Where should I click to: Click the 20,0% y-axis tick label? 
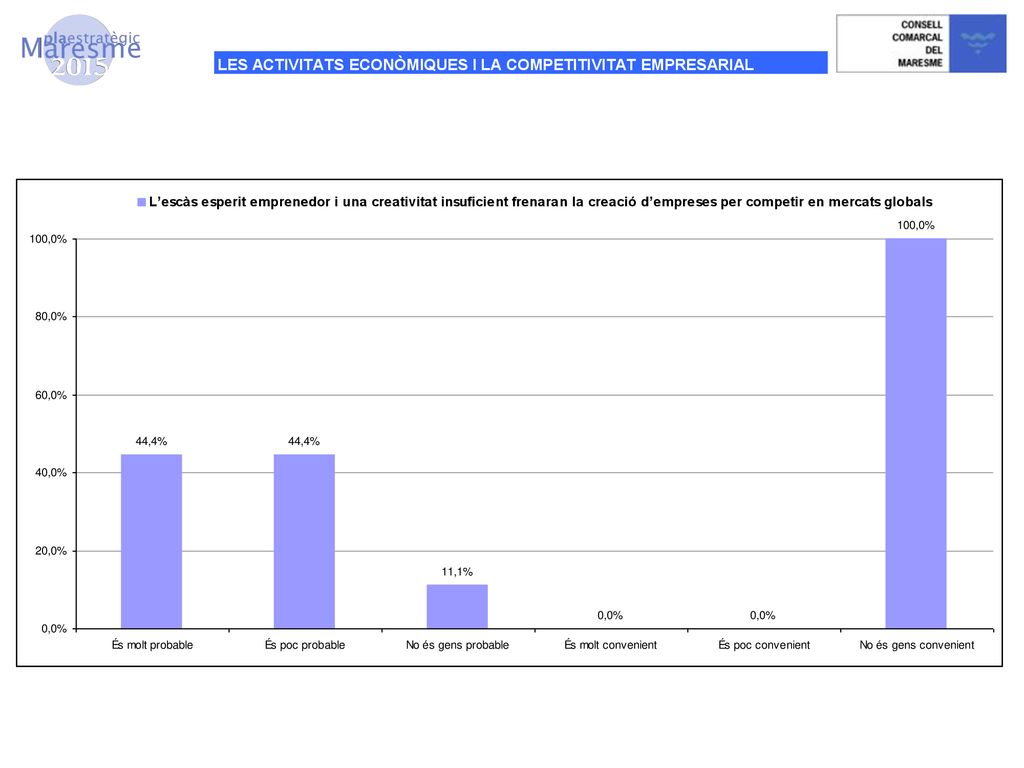tap(51, 551)
